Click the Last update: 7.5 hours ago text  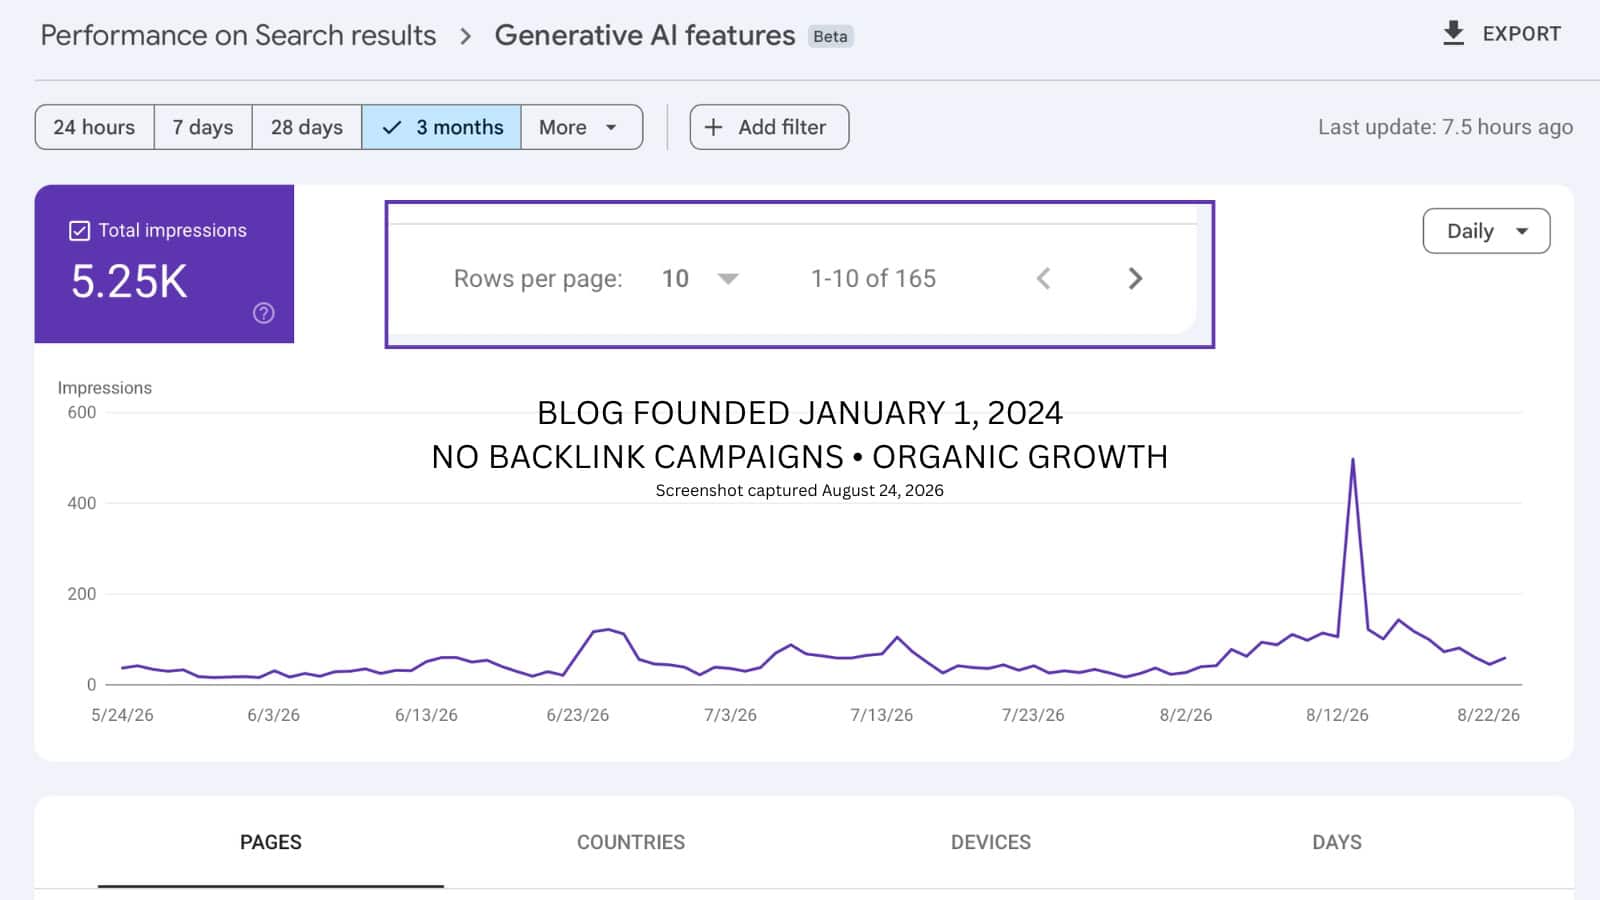(x=1445, y=127)
